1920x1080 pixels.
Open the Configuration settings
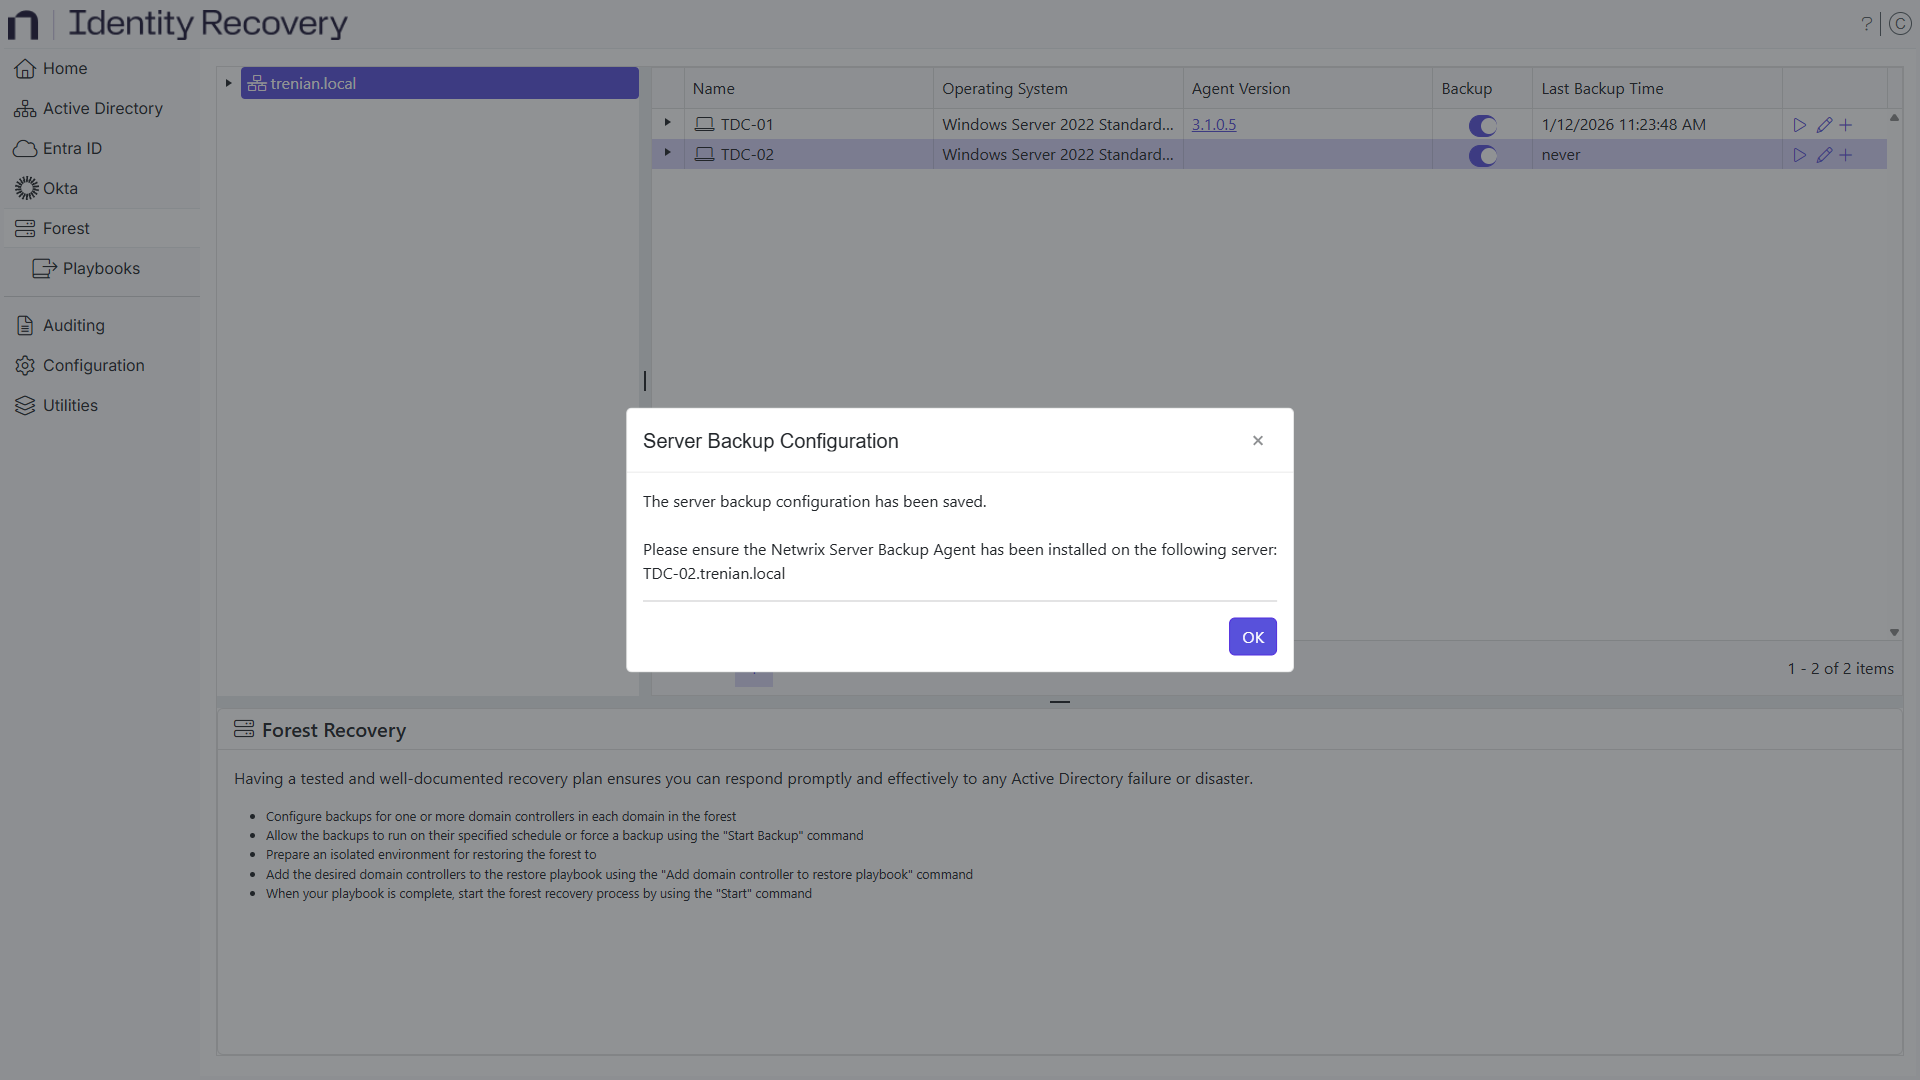click(x=91, y=365)
